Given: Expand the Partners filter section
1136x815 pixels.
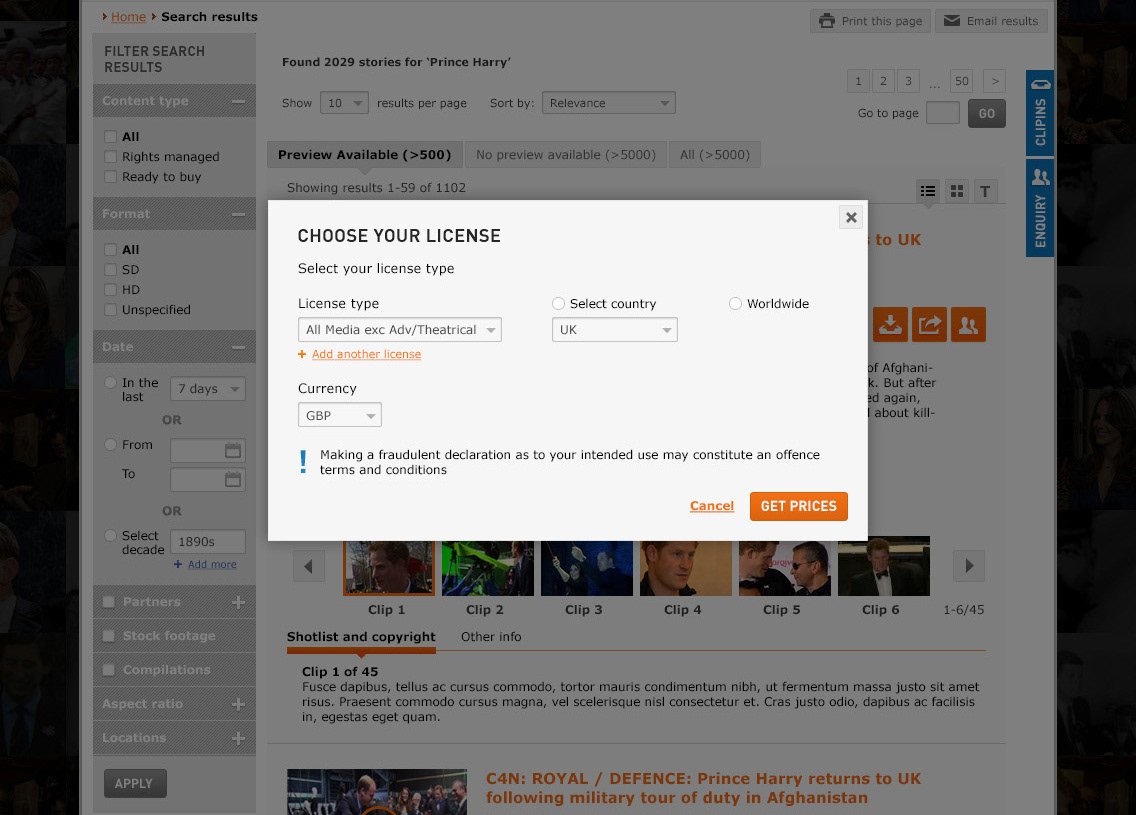Looking at the screenshot, I should [x=240, y=601].
